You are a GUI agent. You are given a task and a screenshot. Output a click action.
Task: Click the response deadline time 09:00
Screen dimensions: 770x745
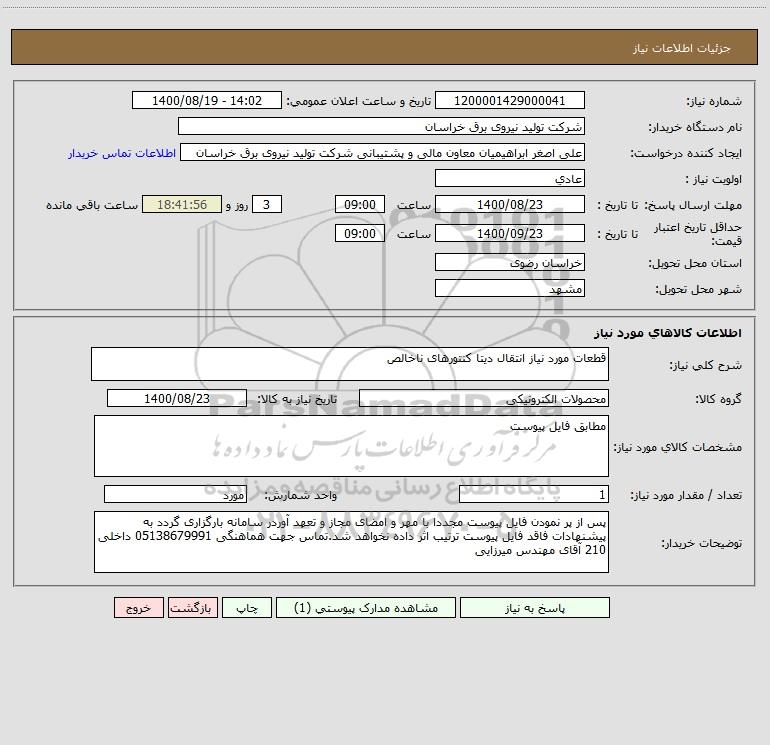[359, 204]
